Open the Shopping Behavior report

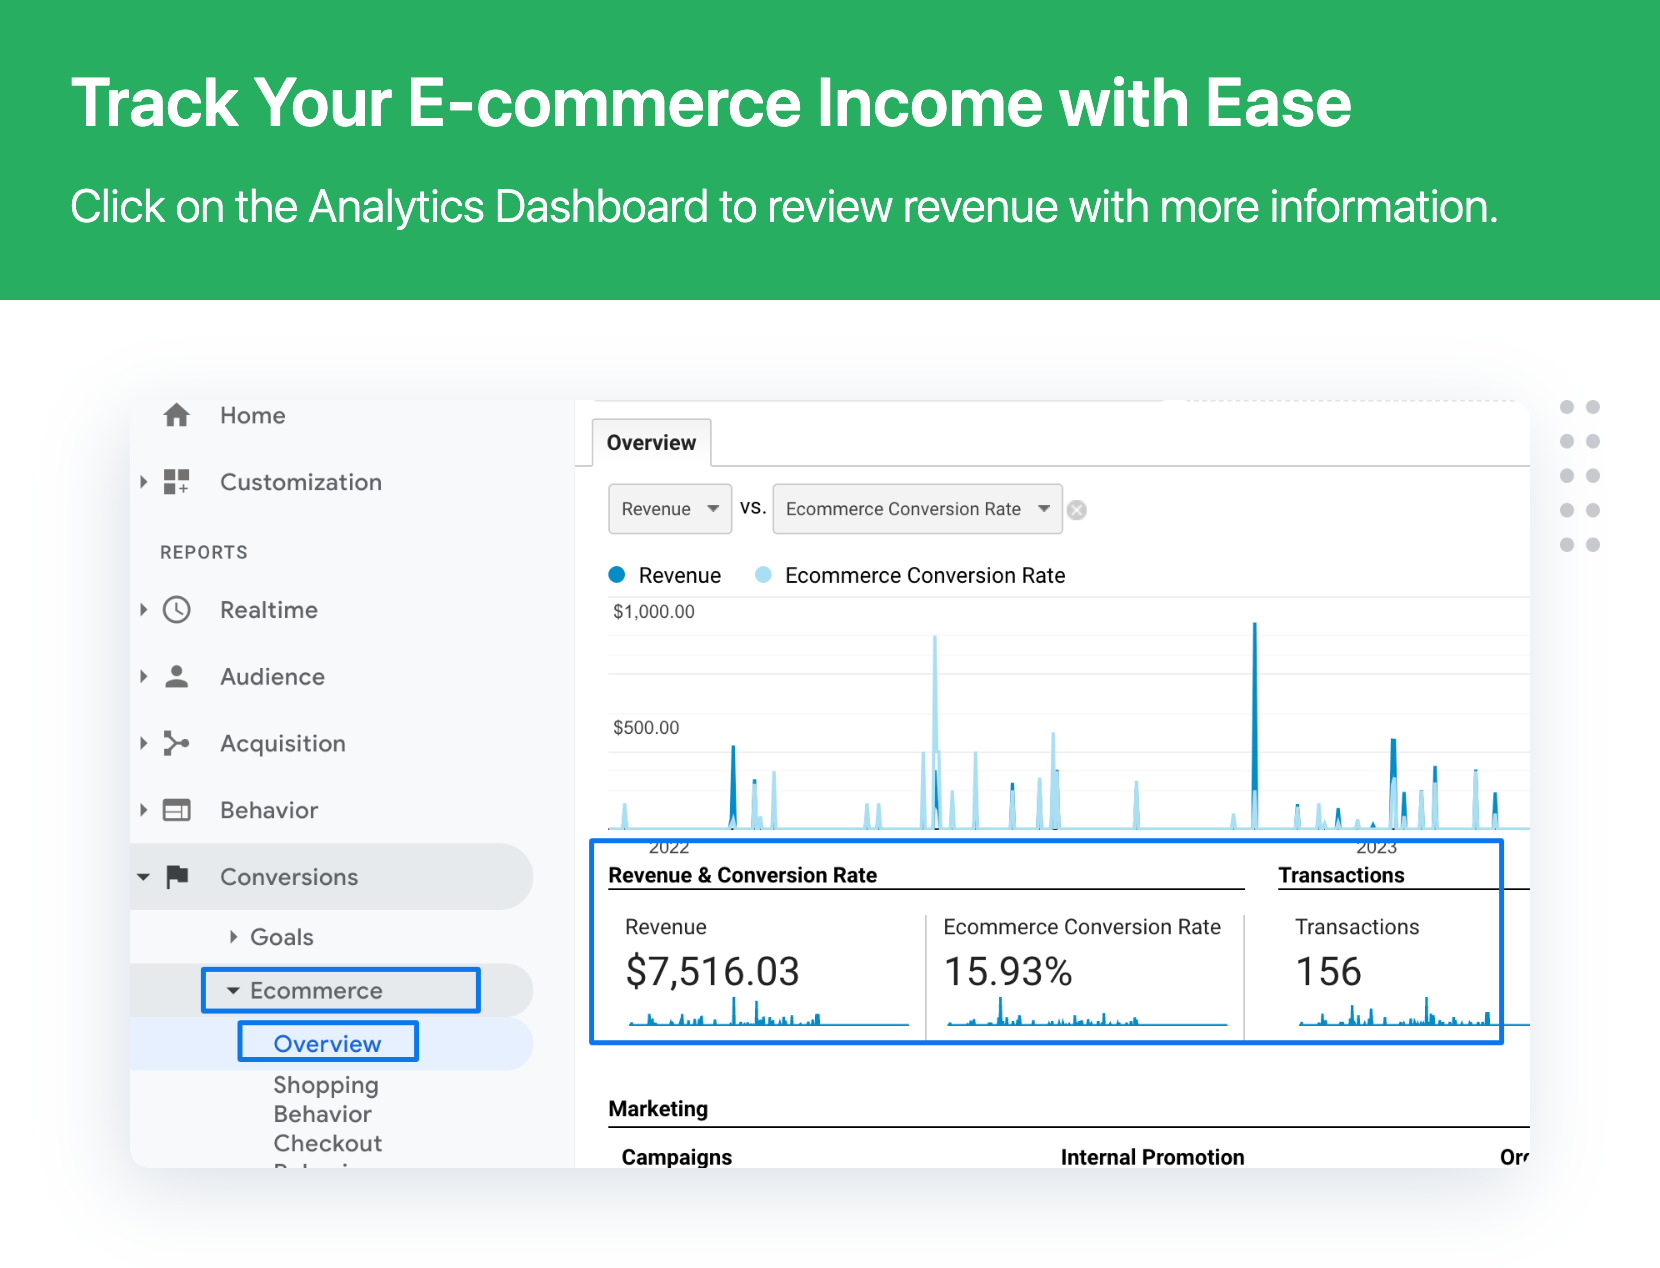pos(326,1099)
